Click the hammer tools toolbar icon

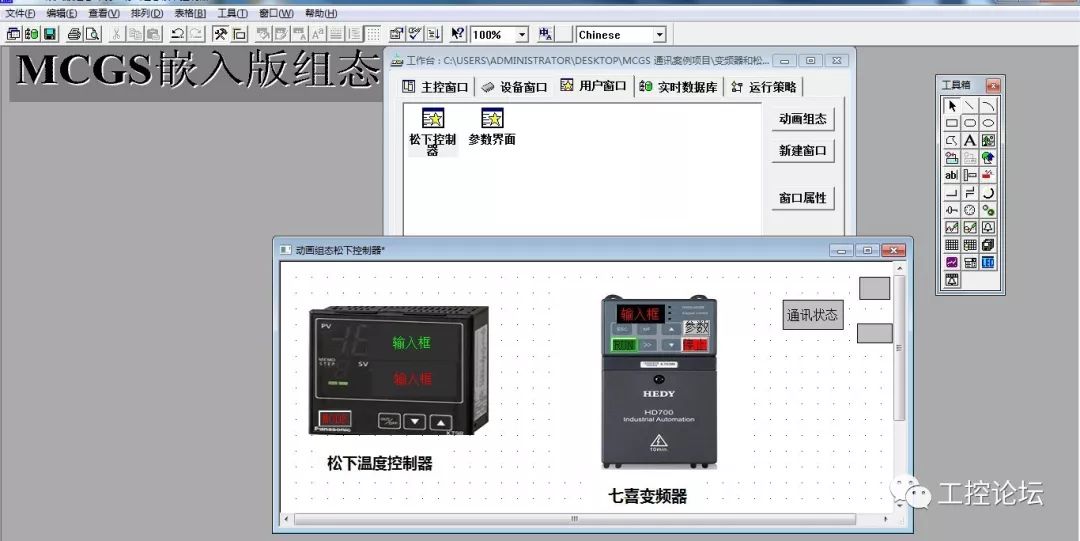220,34
